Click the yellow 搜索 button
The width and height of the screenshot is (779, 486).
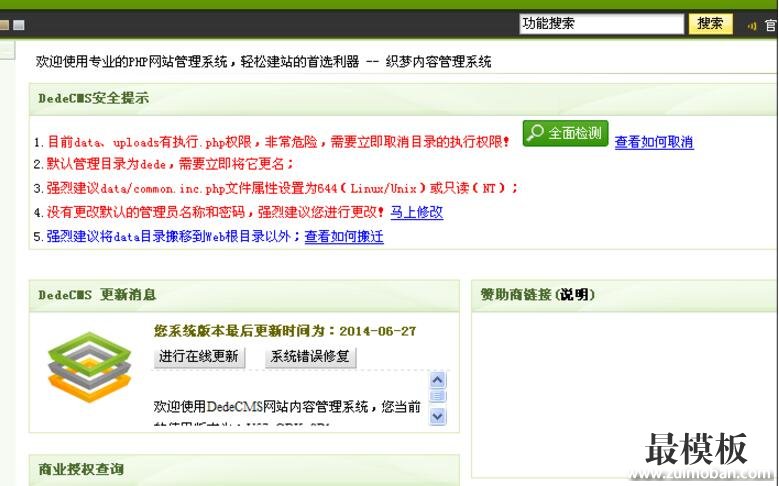[710, 23]
